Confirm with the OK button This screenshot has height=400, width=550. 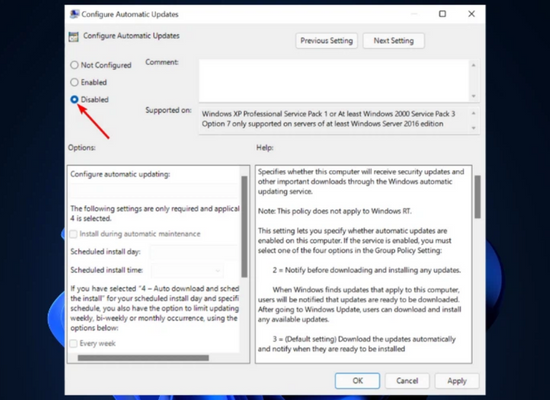pos(357,381)
